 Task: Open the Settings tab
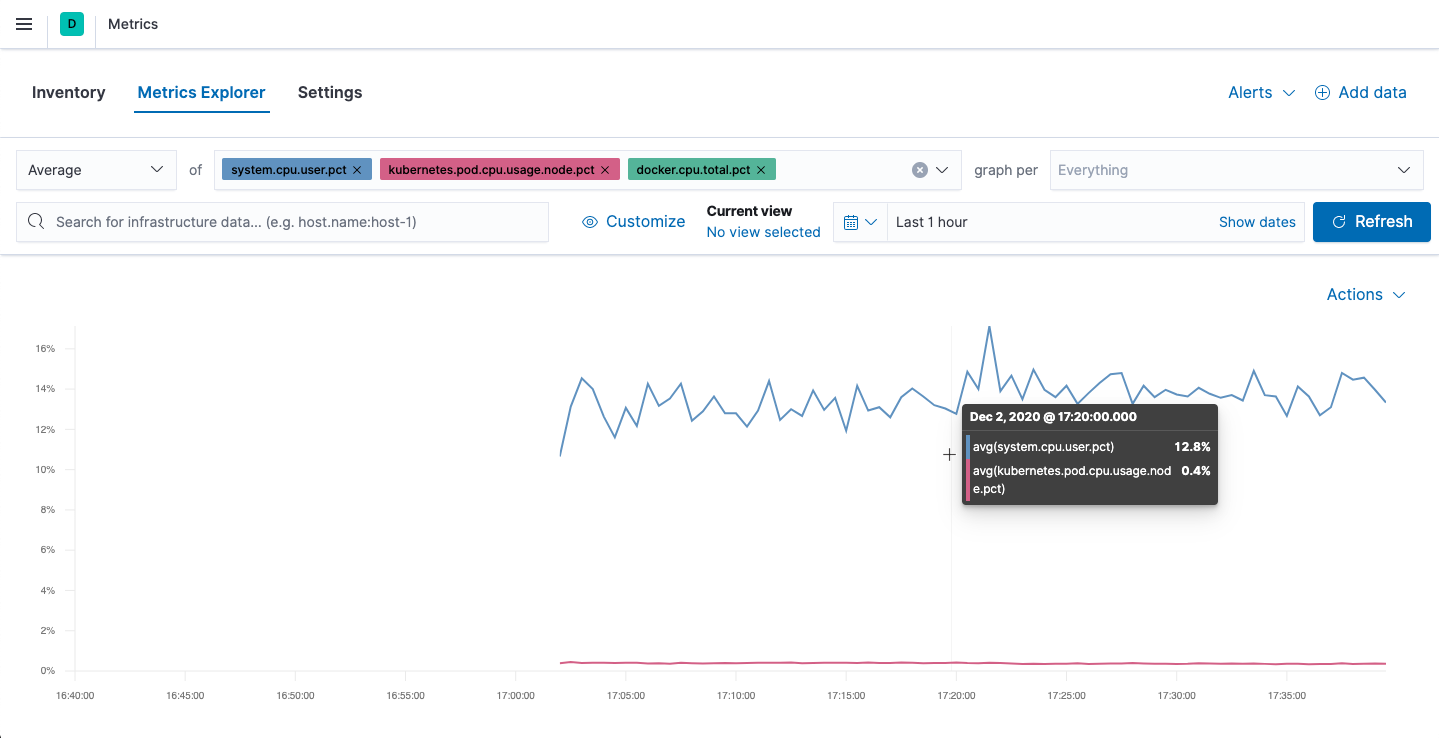pyautogui.click(x=329, y=92)
